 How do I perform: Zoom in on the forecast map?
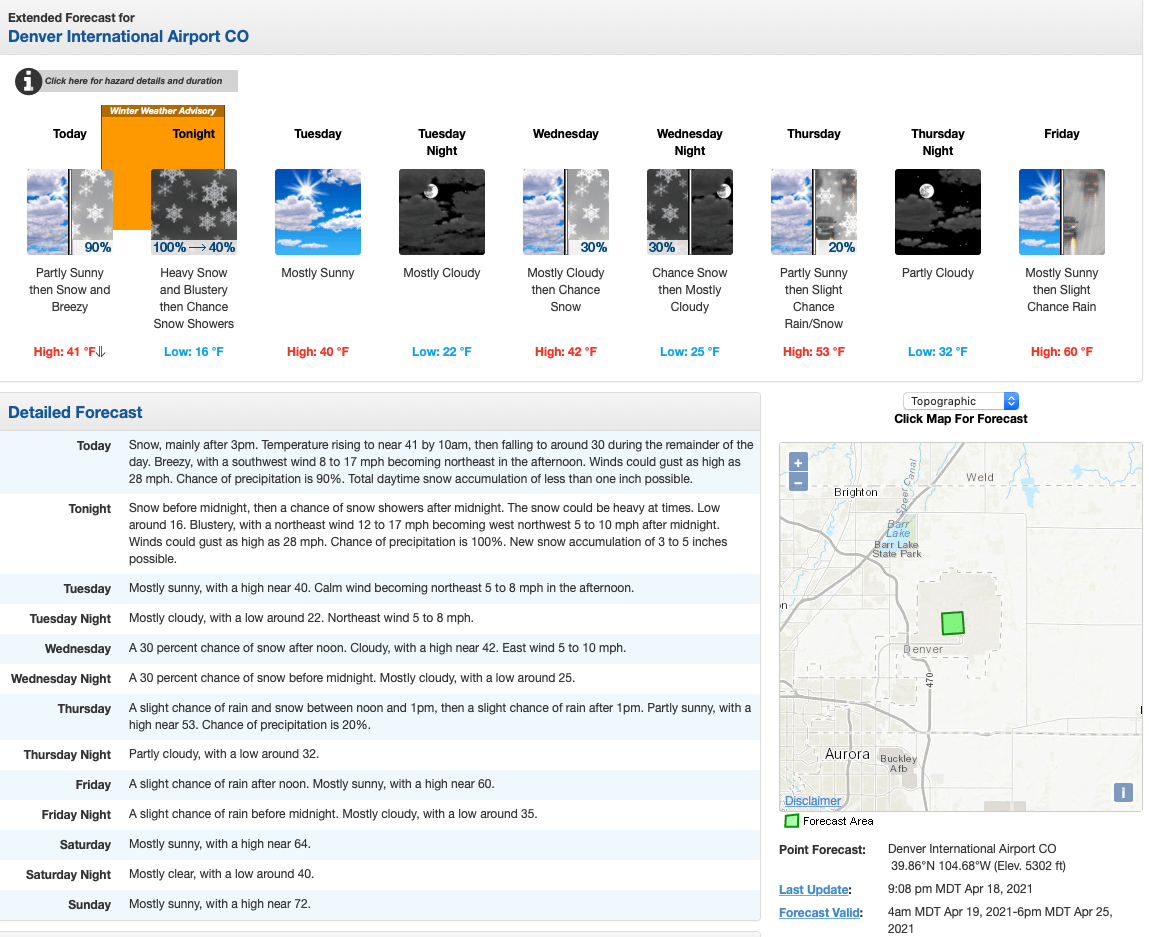click(x=798, y=462)
